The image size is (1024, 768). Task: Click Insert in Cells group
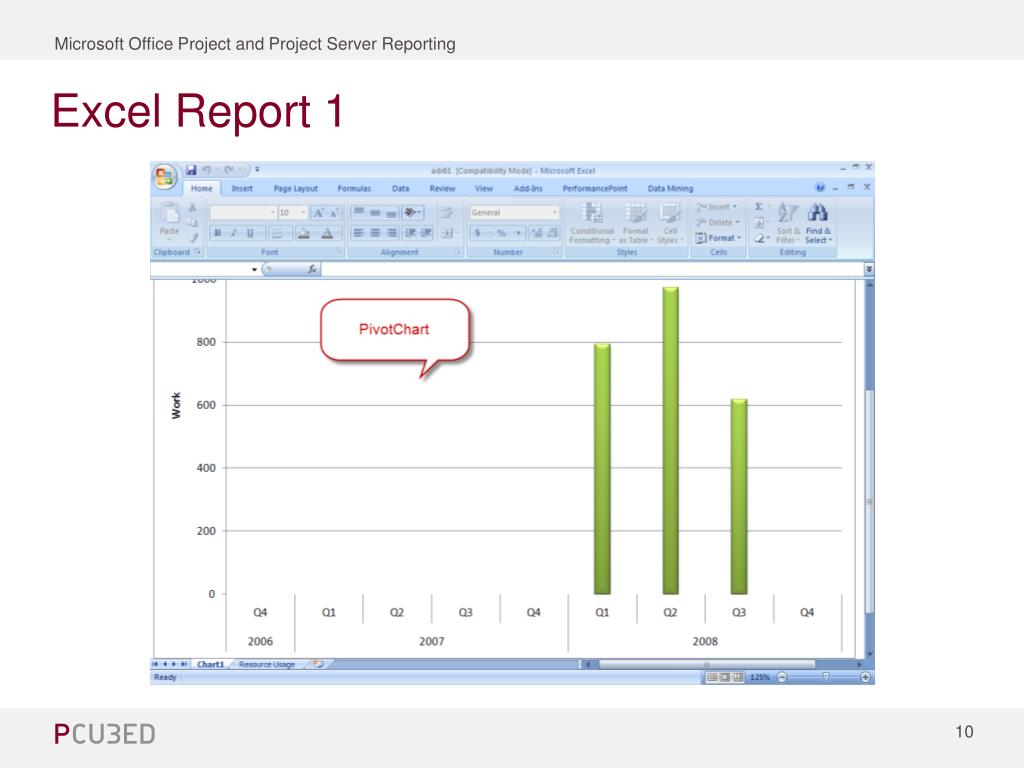pos(717,207)
